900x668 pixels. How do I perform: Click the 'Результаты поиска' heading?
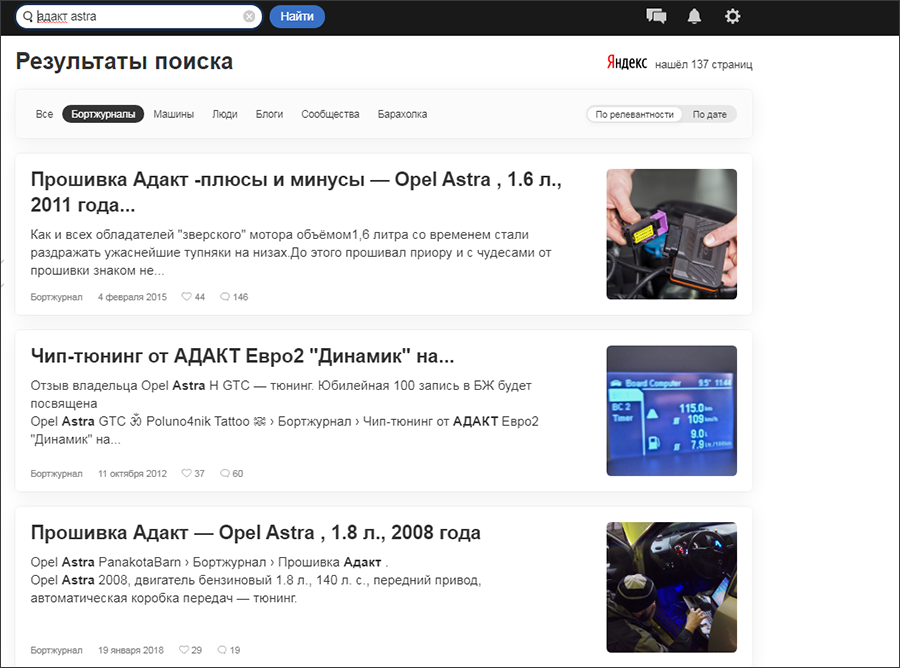(124, 61)
